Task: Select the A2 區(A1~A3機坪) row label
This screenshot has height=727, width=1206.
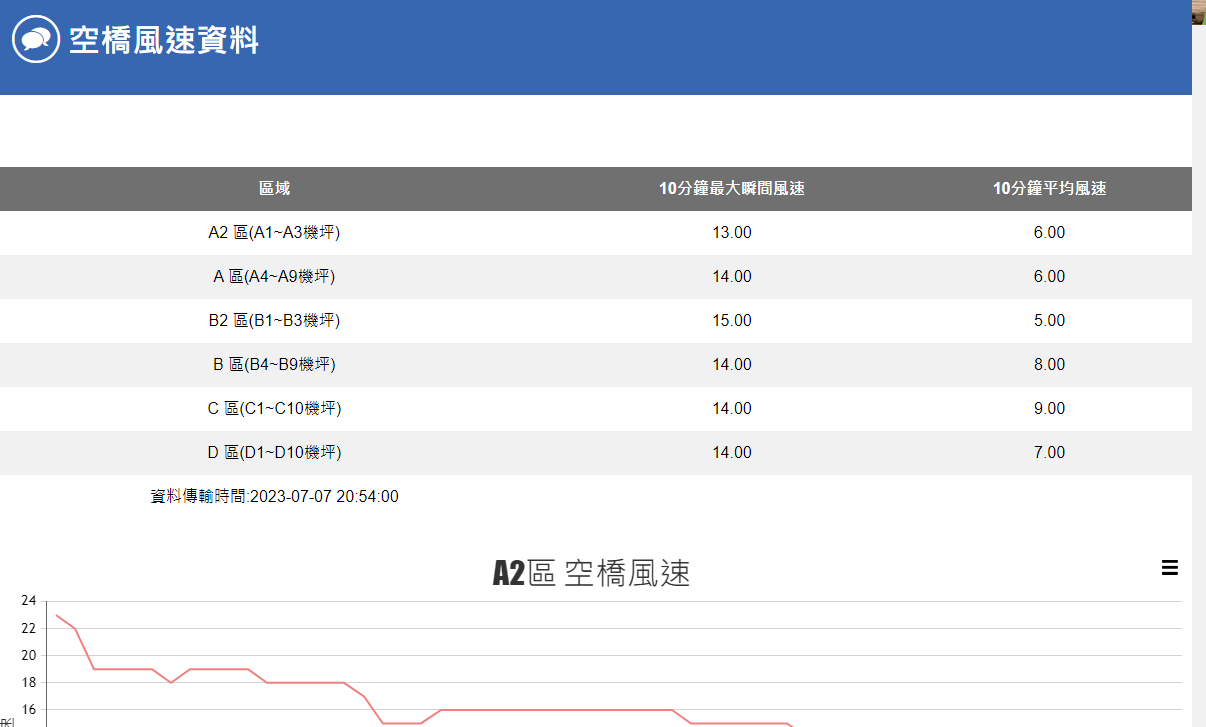Action: tap(274, 233)
